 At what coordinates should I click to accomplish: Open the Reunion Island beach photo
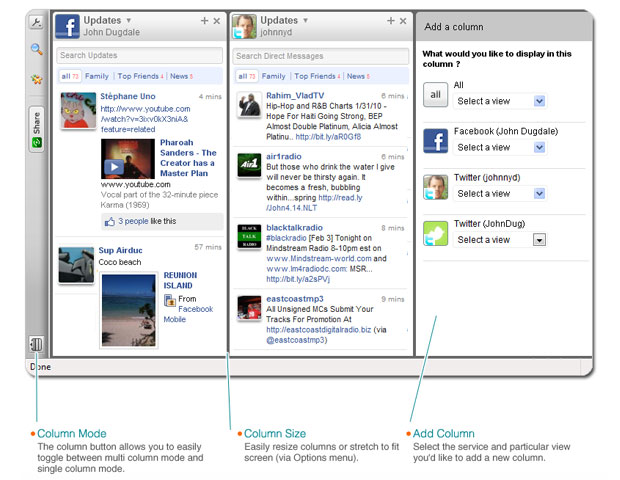129,310
